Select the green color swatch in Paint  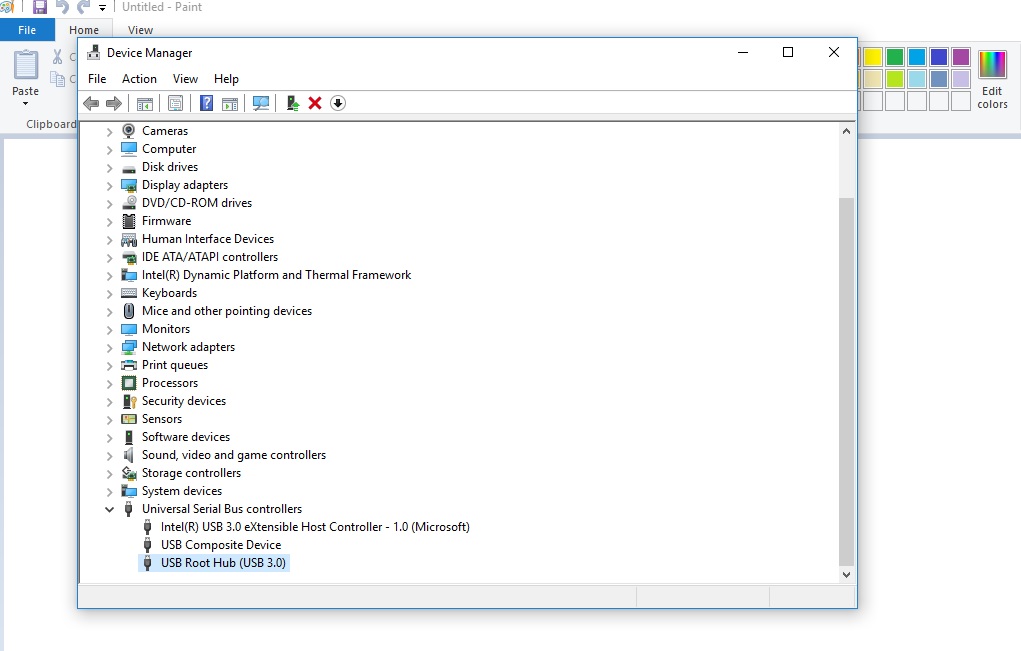tap(895, 57)
